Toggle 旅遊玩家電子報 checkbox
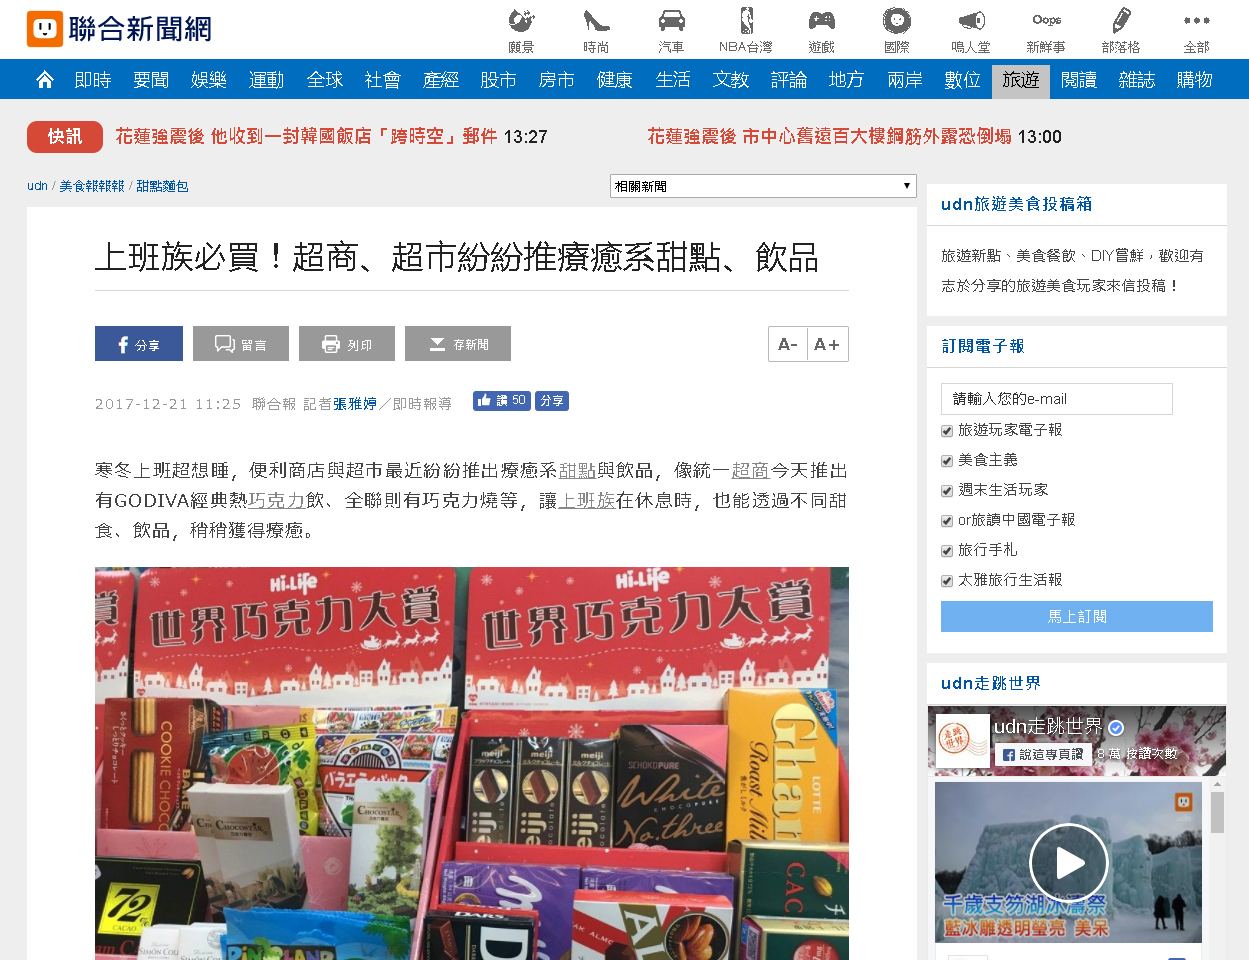 click(947, 431)
